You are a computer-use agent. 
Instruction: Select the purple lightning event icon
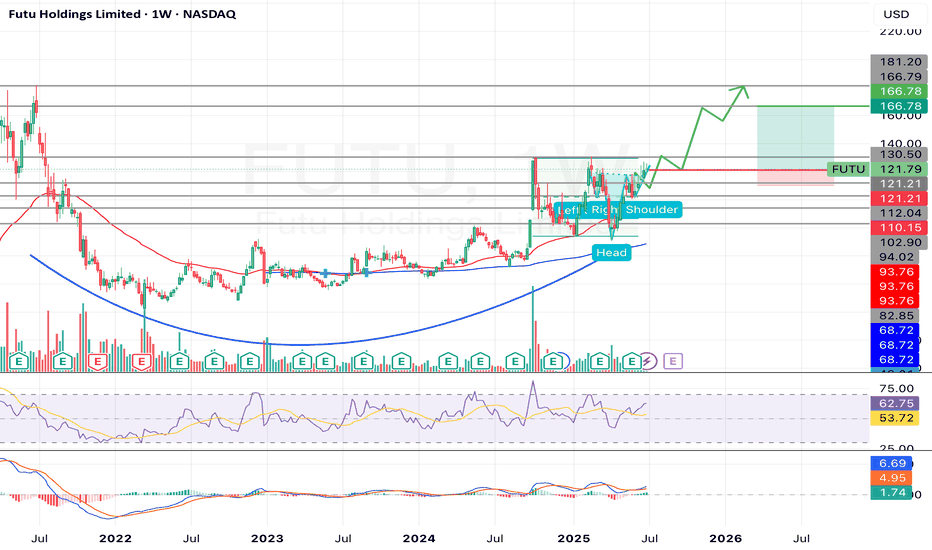click(x=648, y=361)
